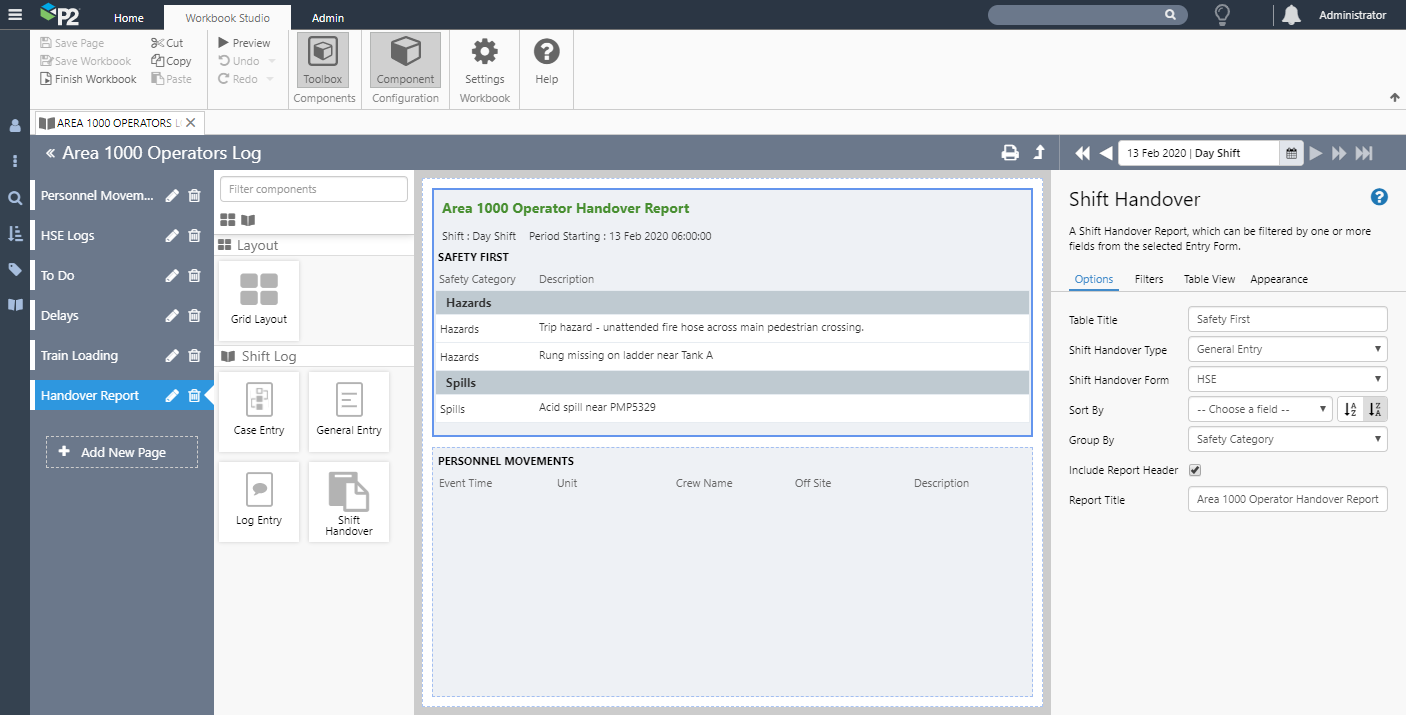Click the Filter components input field

click(x=314, y=189)
